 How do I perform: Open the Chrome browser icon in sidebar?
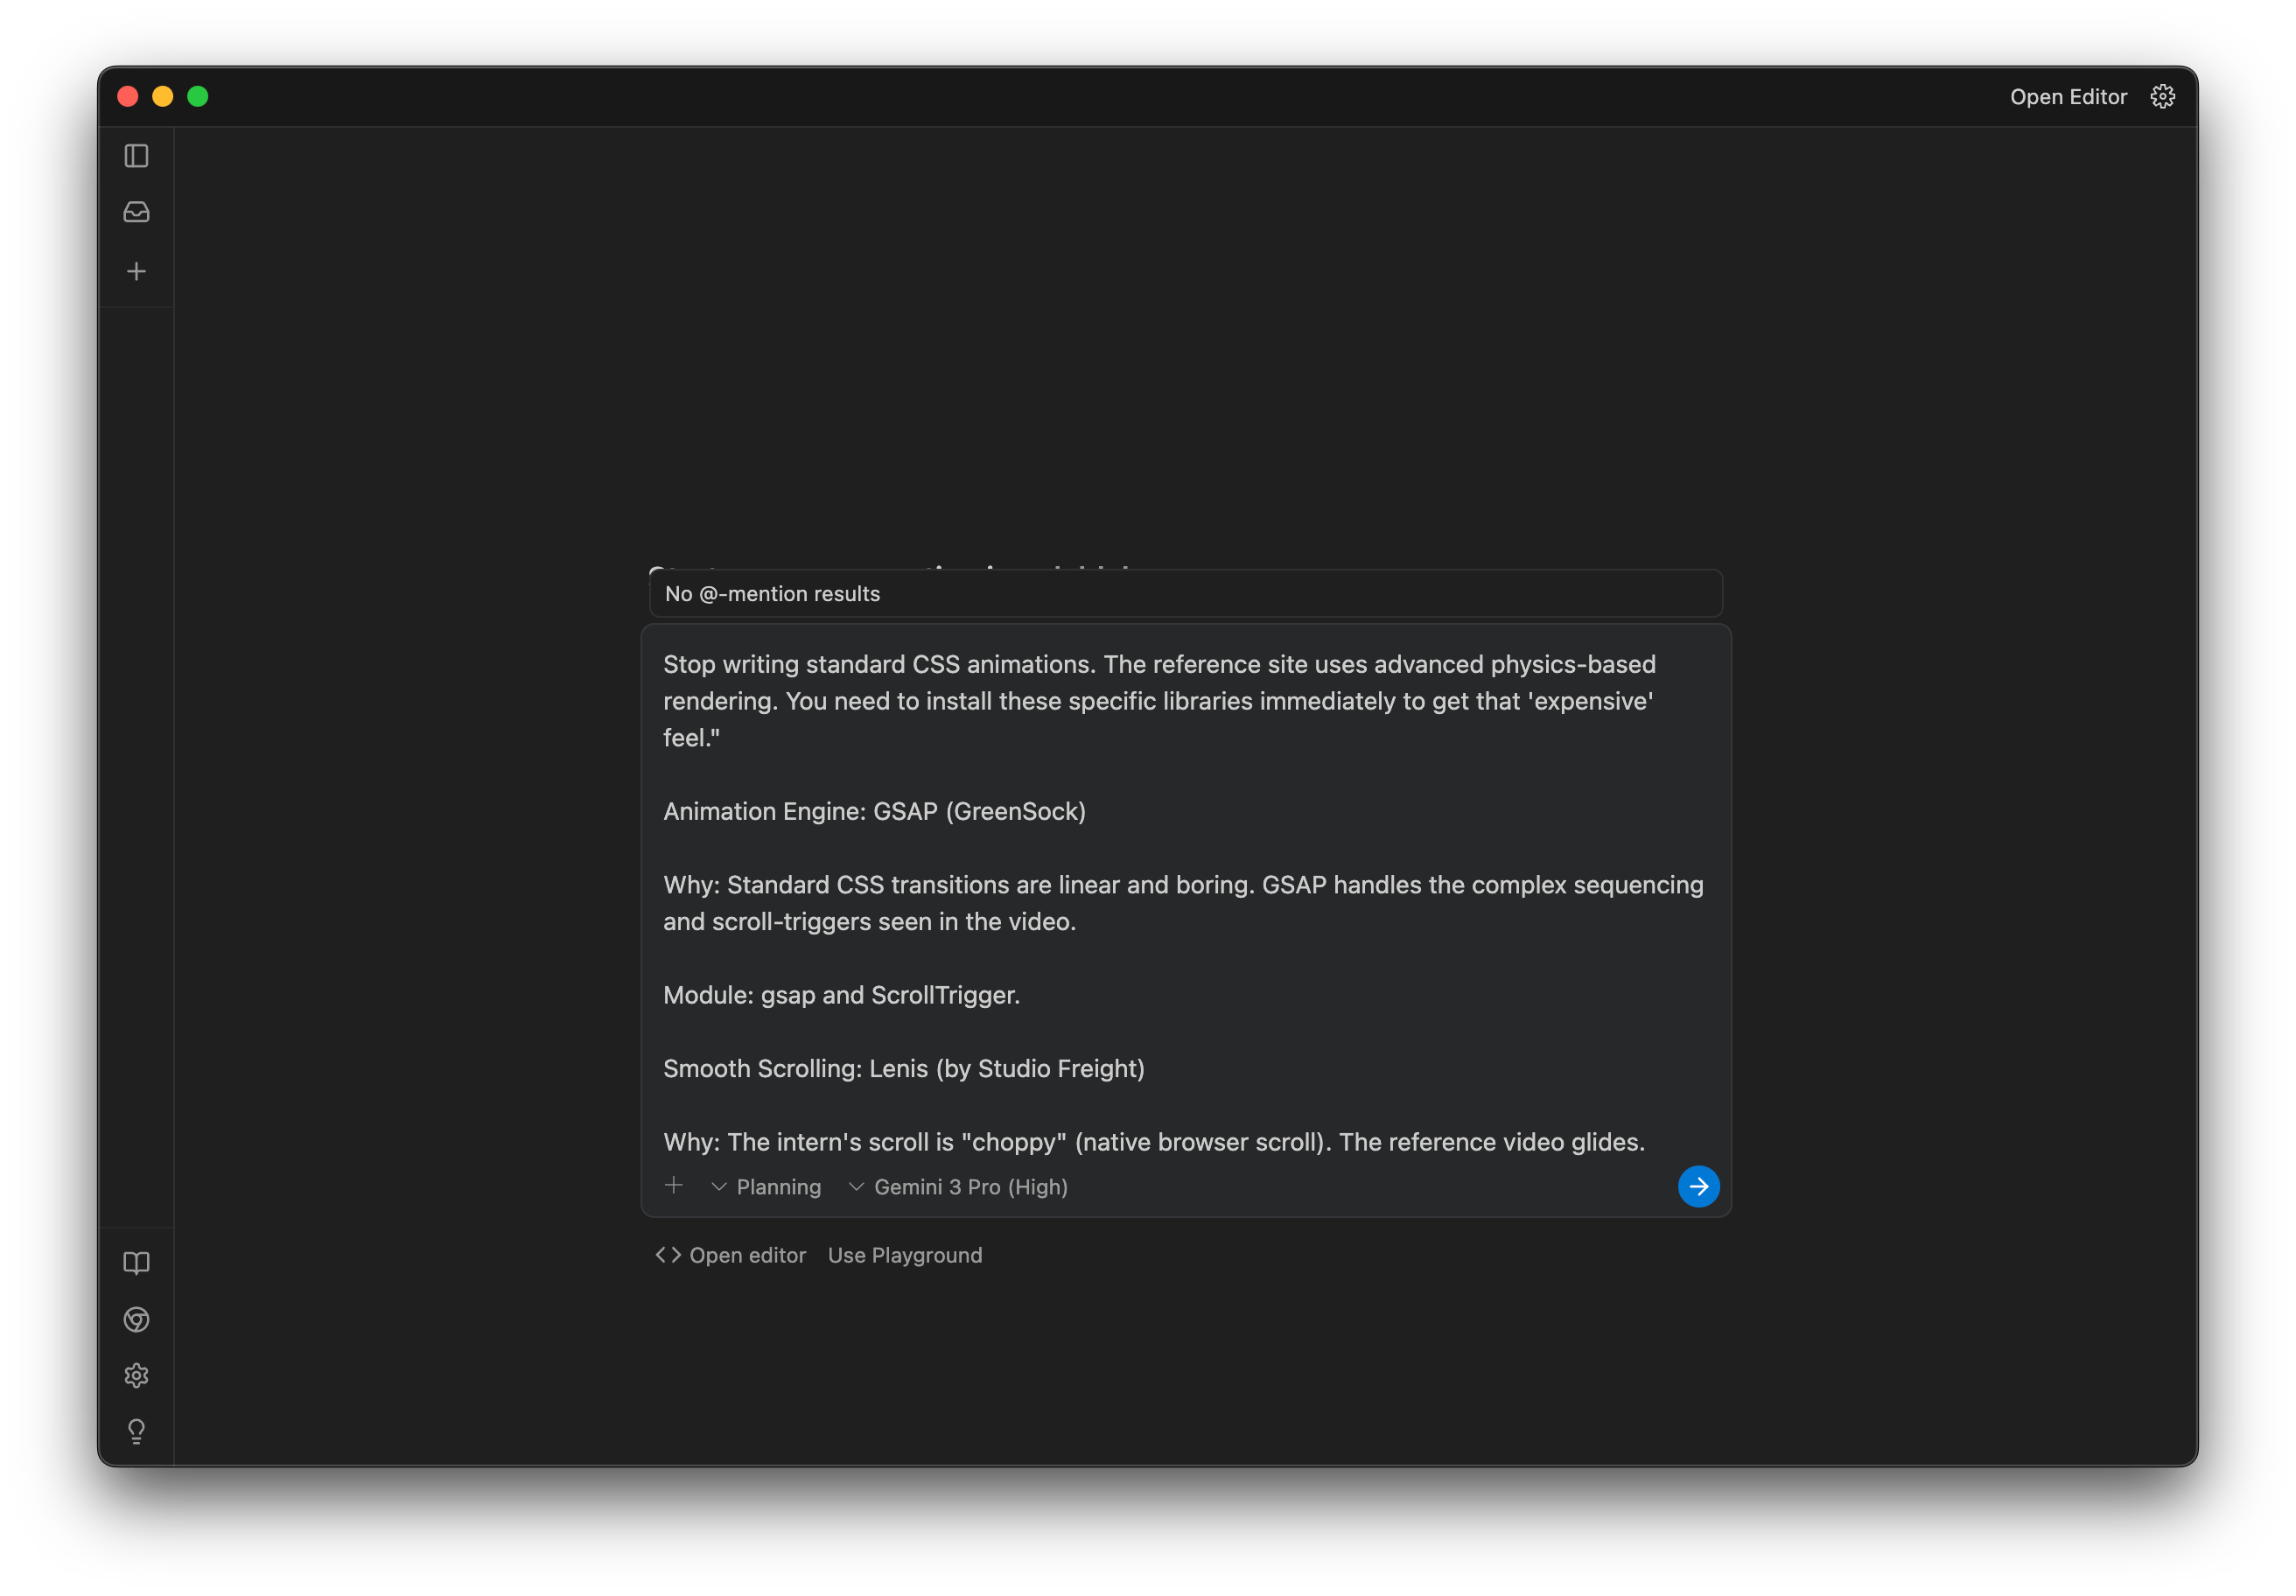click(x=136, y=1320)
